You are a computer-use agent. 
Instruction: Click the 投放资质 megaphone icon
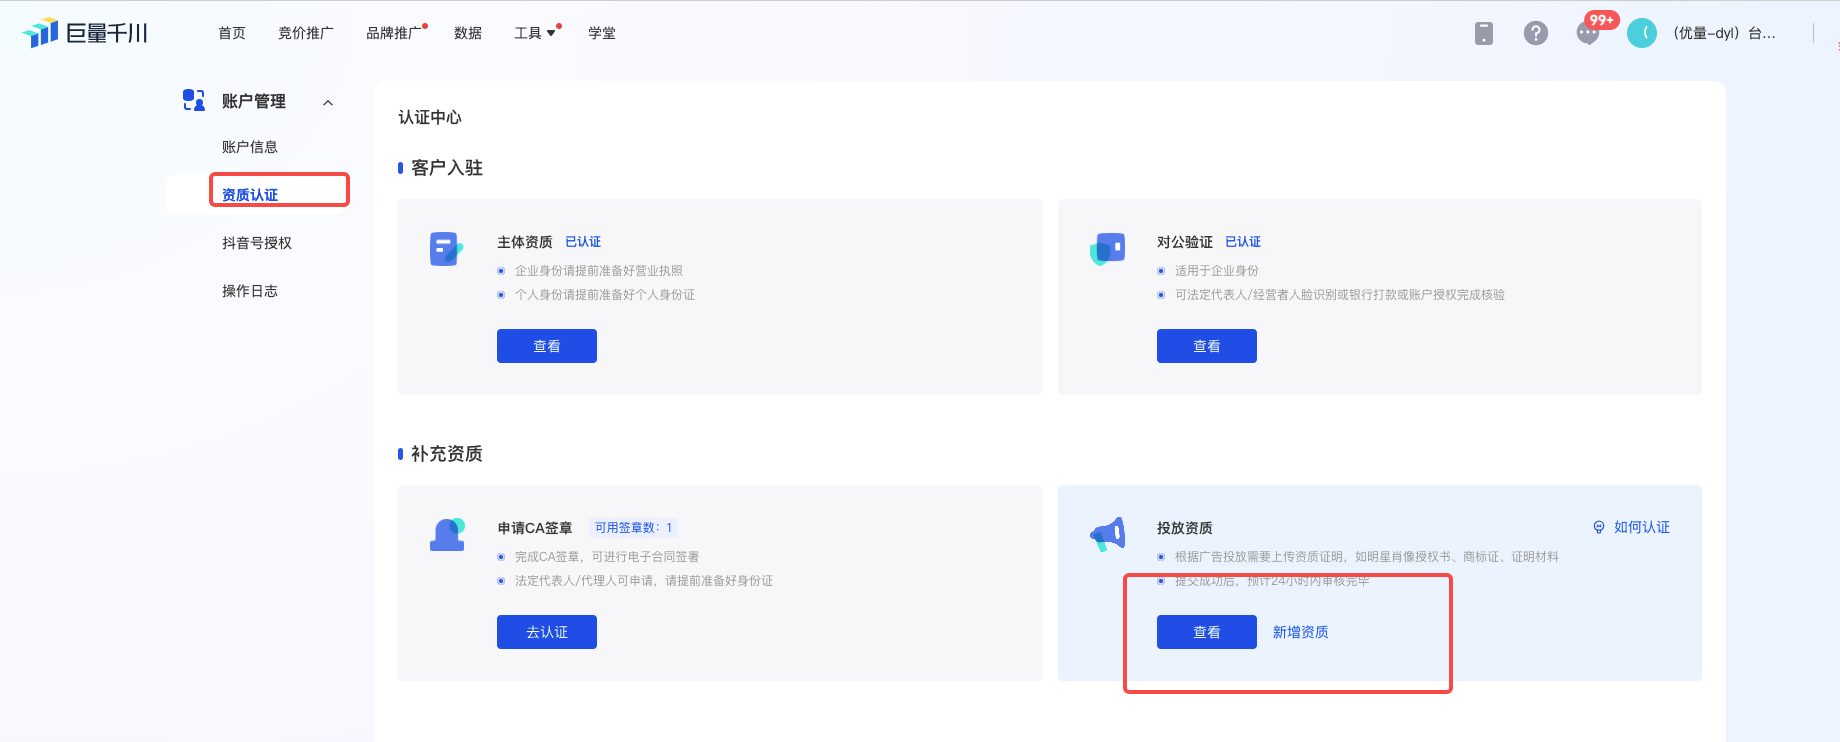(1107, 535)
